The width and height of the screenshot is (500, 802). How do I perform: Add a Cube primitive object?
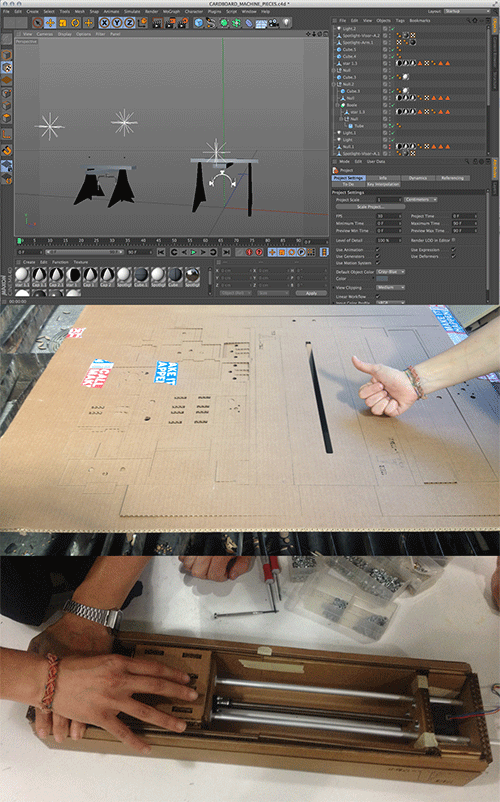pyautogui.click(x=198, y=23)
